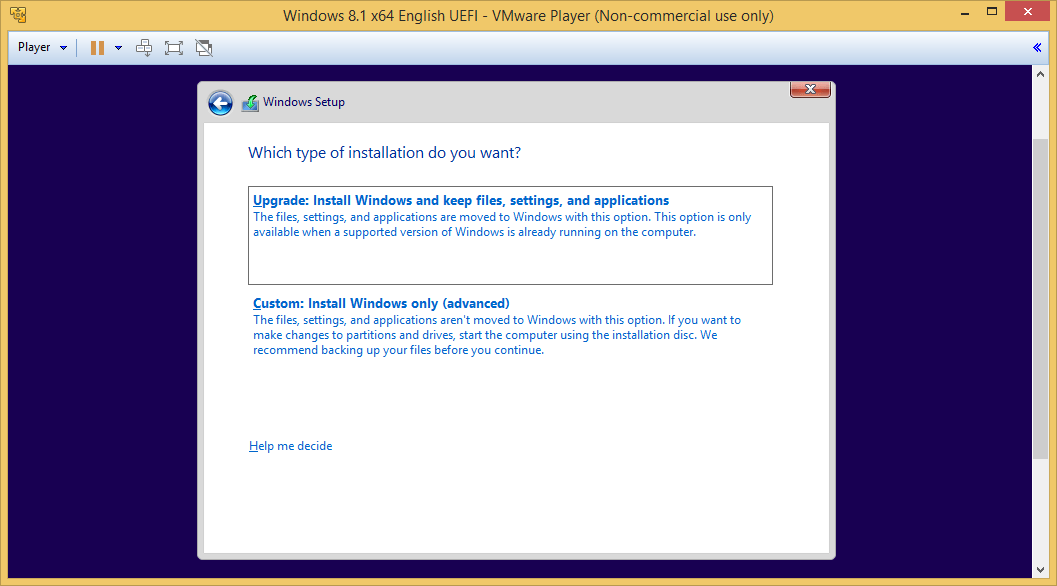Click the 'Windows Setup' title text

(303, 102)
